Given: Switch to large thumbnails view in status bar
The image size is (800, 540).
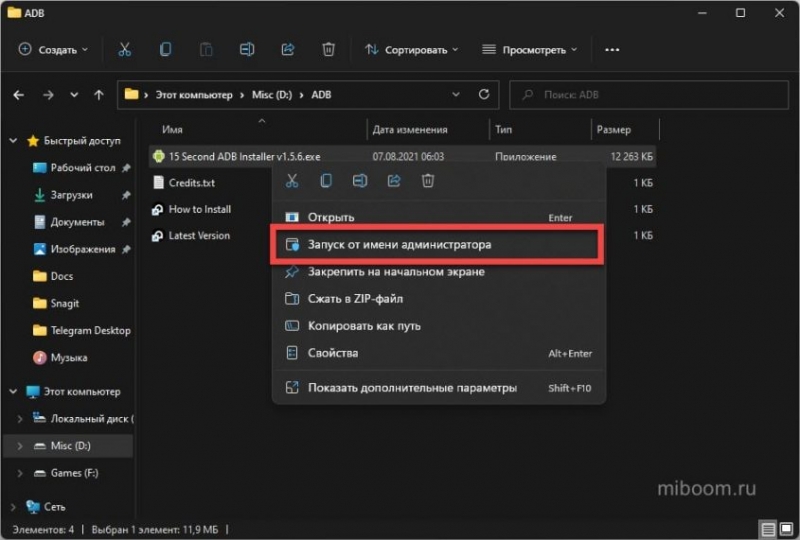Looking at the screenshot, I should pos(787,529).
